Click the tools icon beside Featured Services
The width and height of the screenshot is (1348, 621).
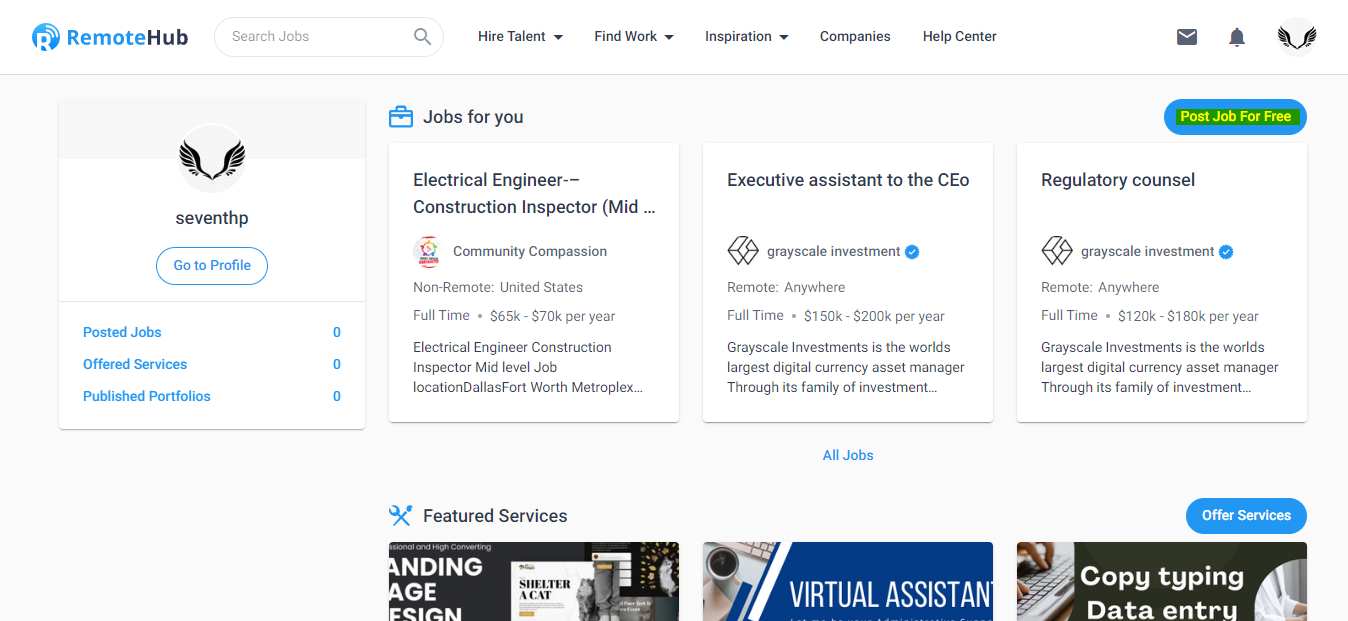[x=400, y=516]
